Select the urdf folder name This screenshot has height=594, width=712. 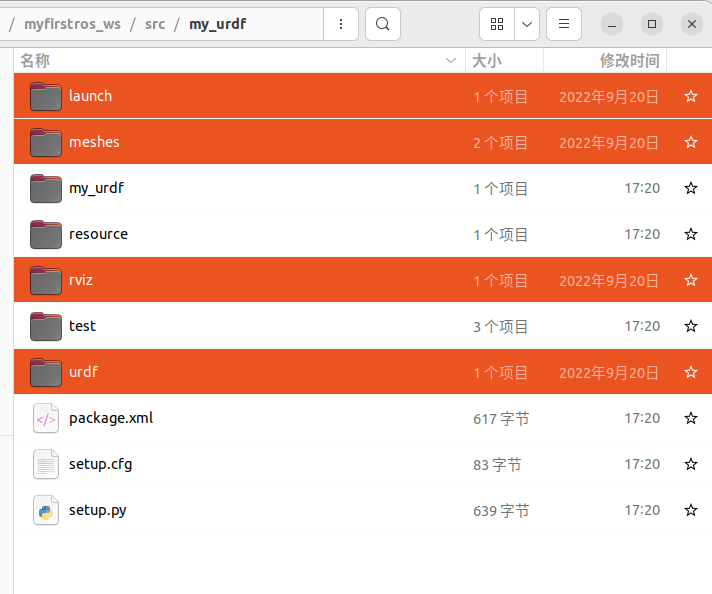(x=84, y=372)
